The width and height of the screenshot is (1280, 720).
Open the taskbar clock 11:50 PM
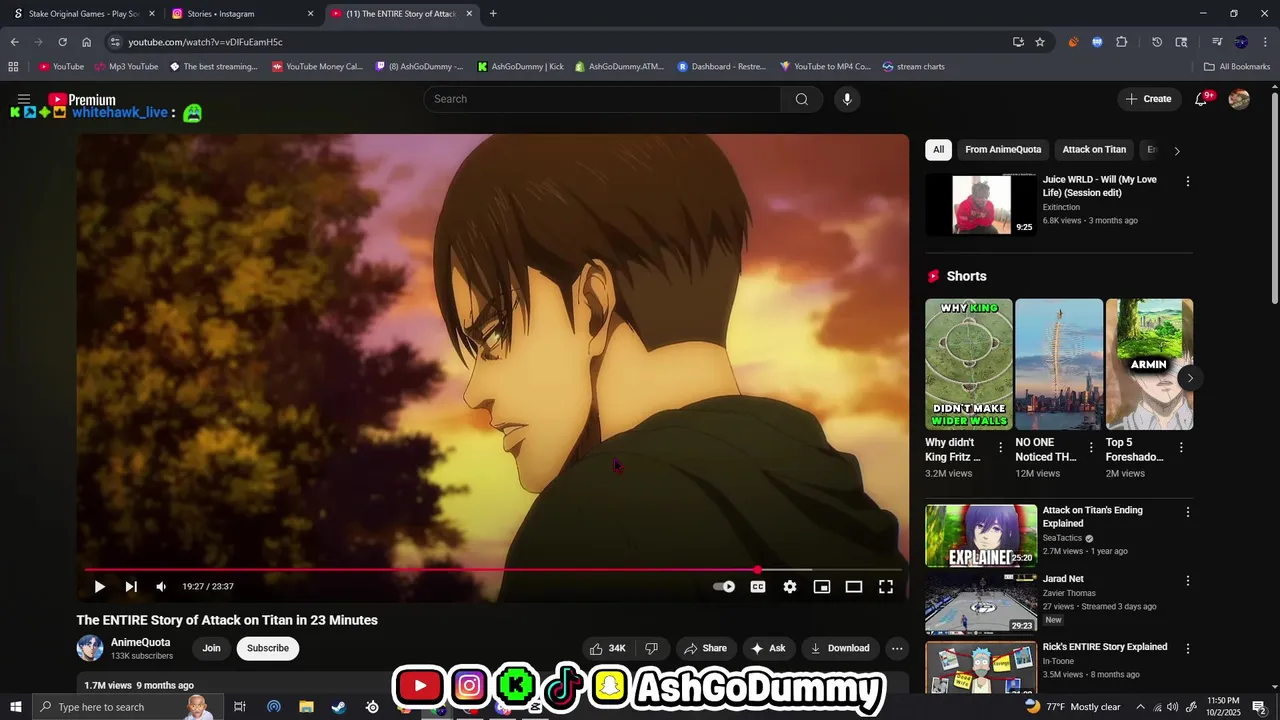[x=1223, y=707]
